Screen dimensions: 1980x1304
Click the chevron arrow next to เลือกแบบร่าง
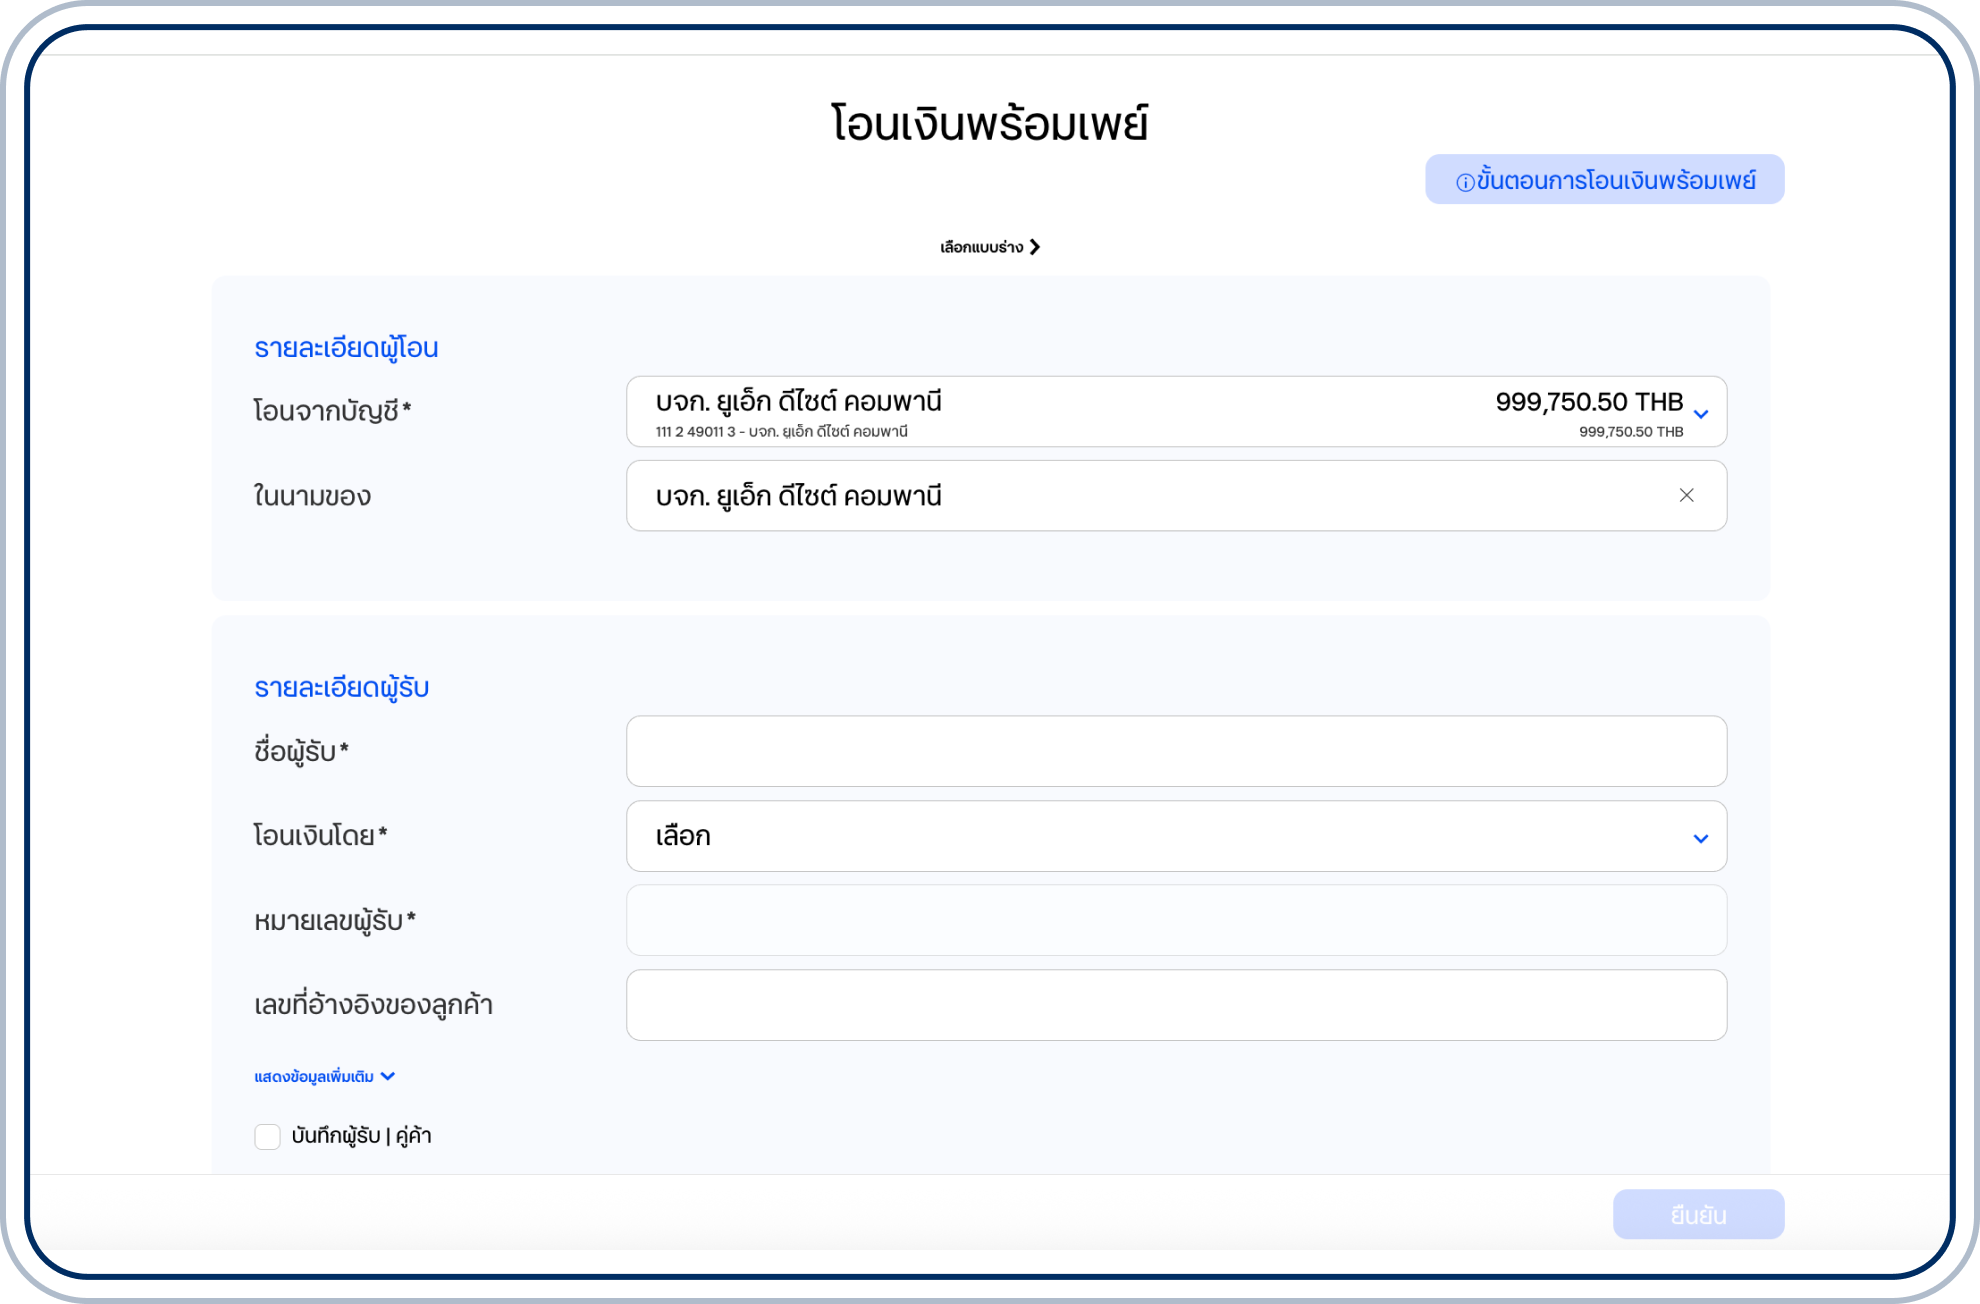click(1035, 247)
